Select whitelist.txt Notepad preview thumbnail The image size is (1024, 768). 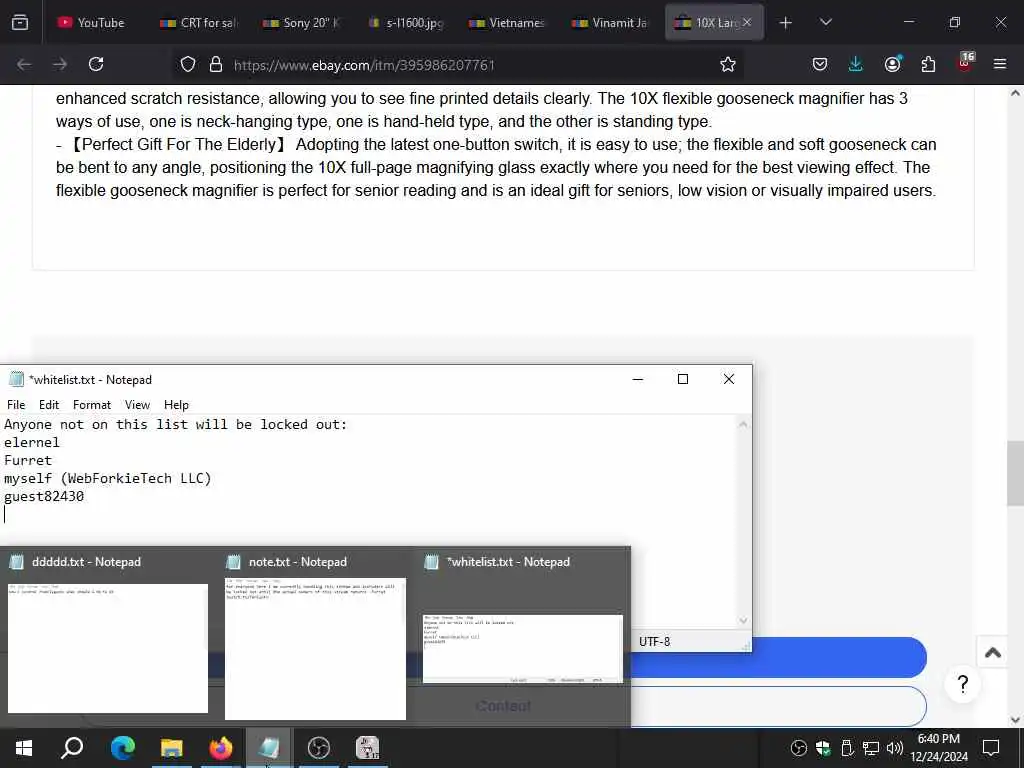click(x=522, y=648)
